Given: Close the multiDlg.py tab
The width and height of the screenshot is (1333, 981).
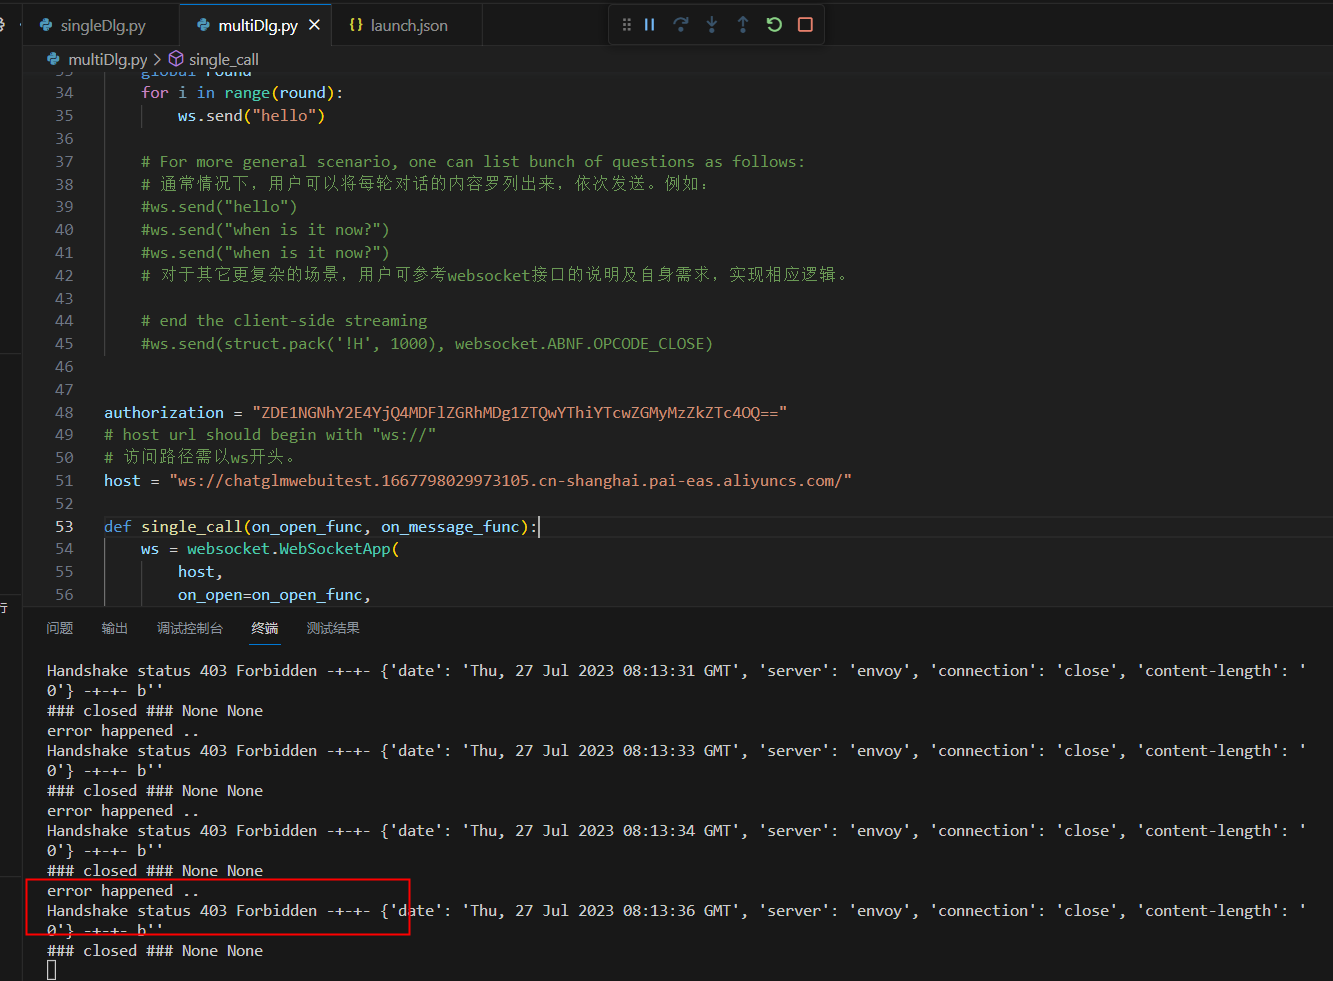Looking at the screenshot, I should [314, 25].
